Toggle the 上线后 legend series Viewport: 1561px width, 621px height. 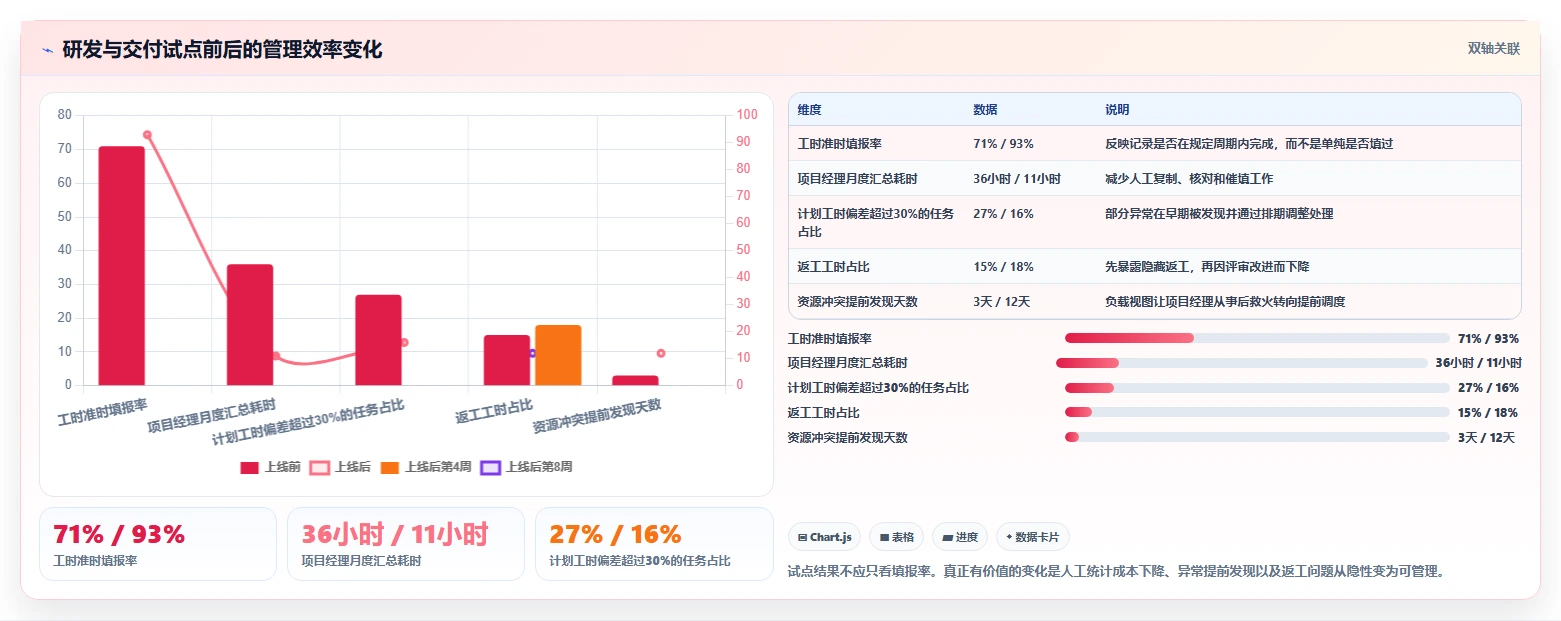[341, 467]
